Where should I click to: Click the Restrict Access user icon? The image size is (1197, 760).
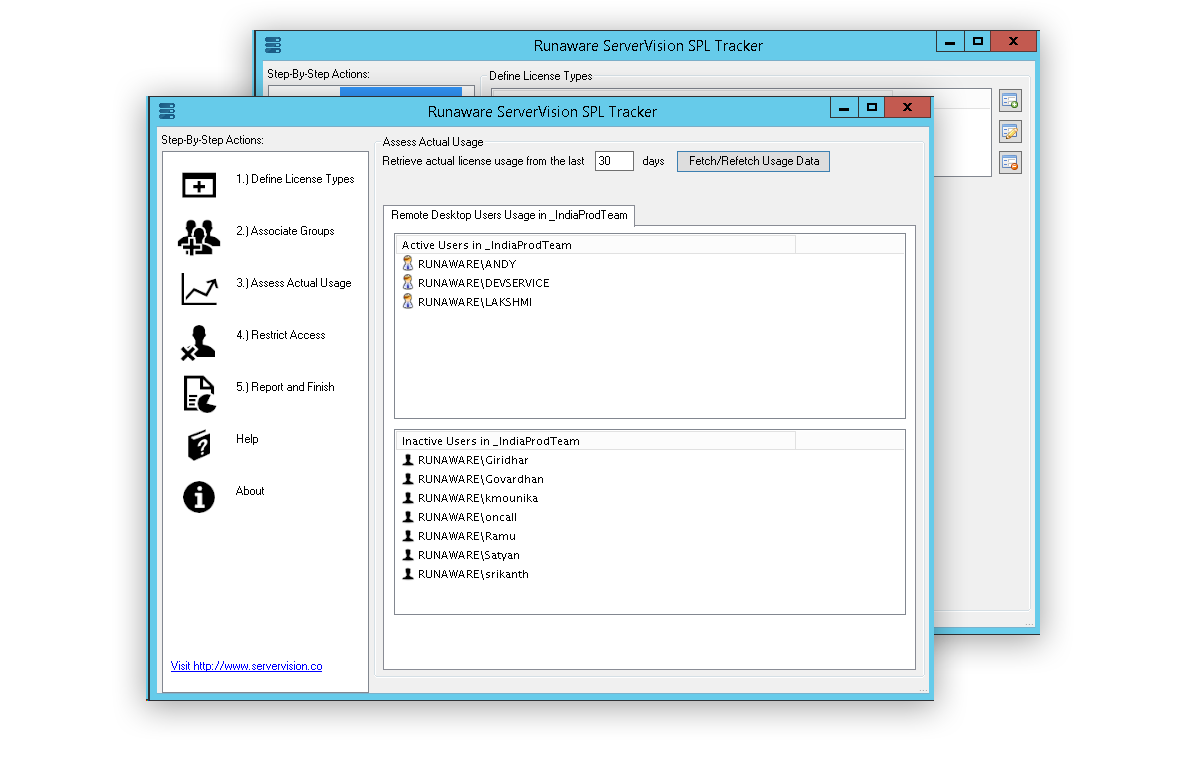tap(198, 342)
